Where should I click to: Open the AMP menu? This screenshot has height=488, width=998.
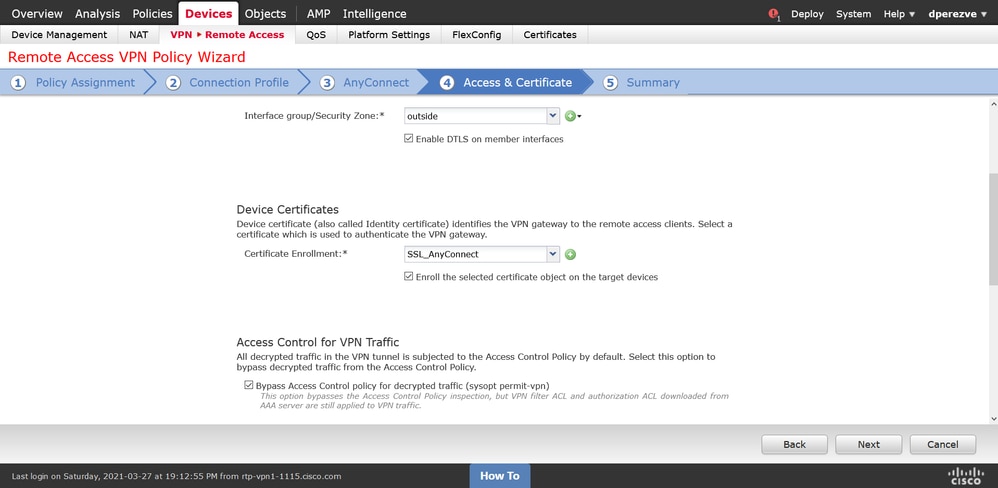pyautogui.click(x=318, y=13)
